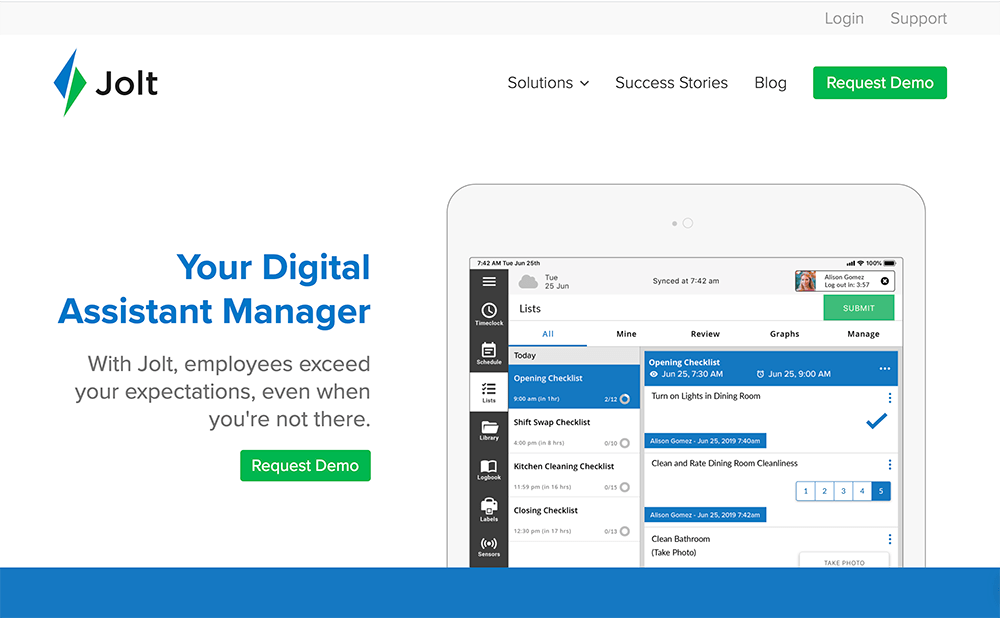Toggle the Closing Checklist progress circle
1000x618 pixels.
click(x=625, y=531)
